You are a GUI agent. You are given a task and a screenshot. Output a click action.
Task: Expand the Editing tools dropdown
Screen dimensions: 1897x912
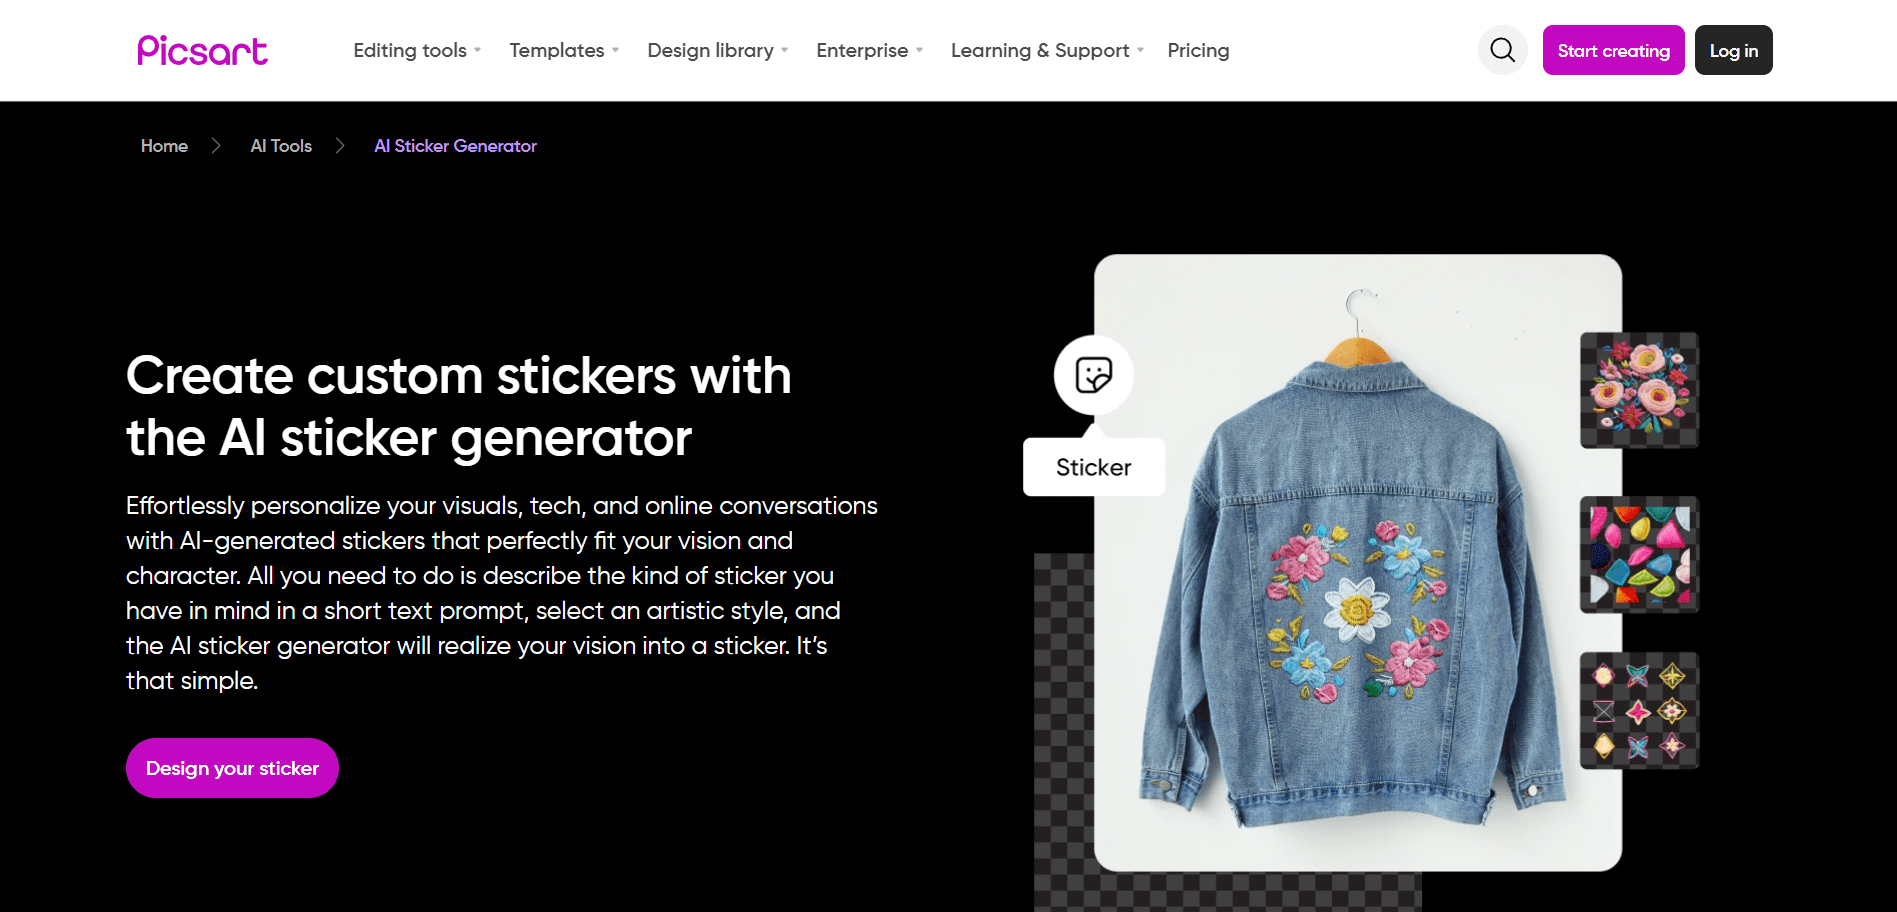pyautogui.click(x=410, y=50)
